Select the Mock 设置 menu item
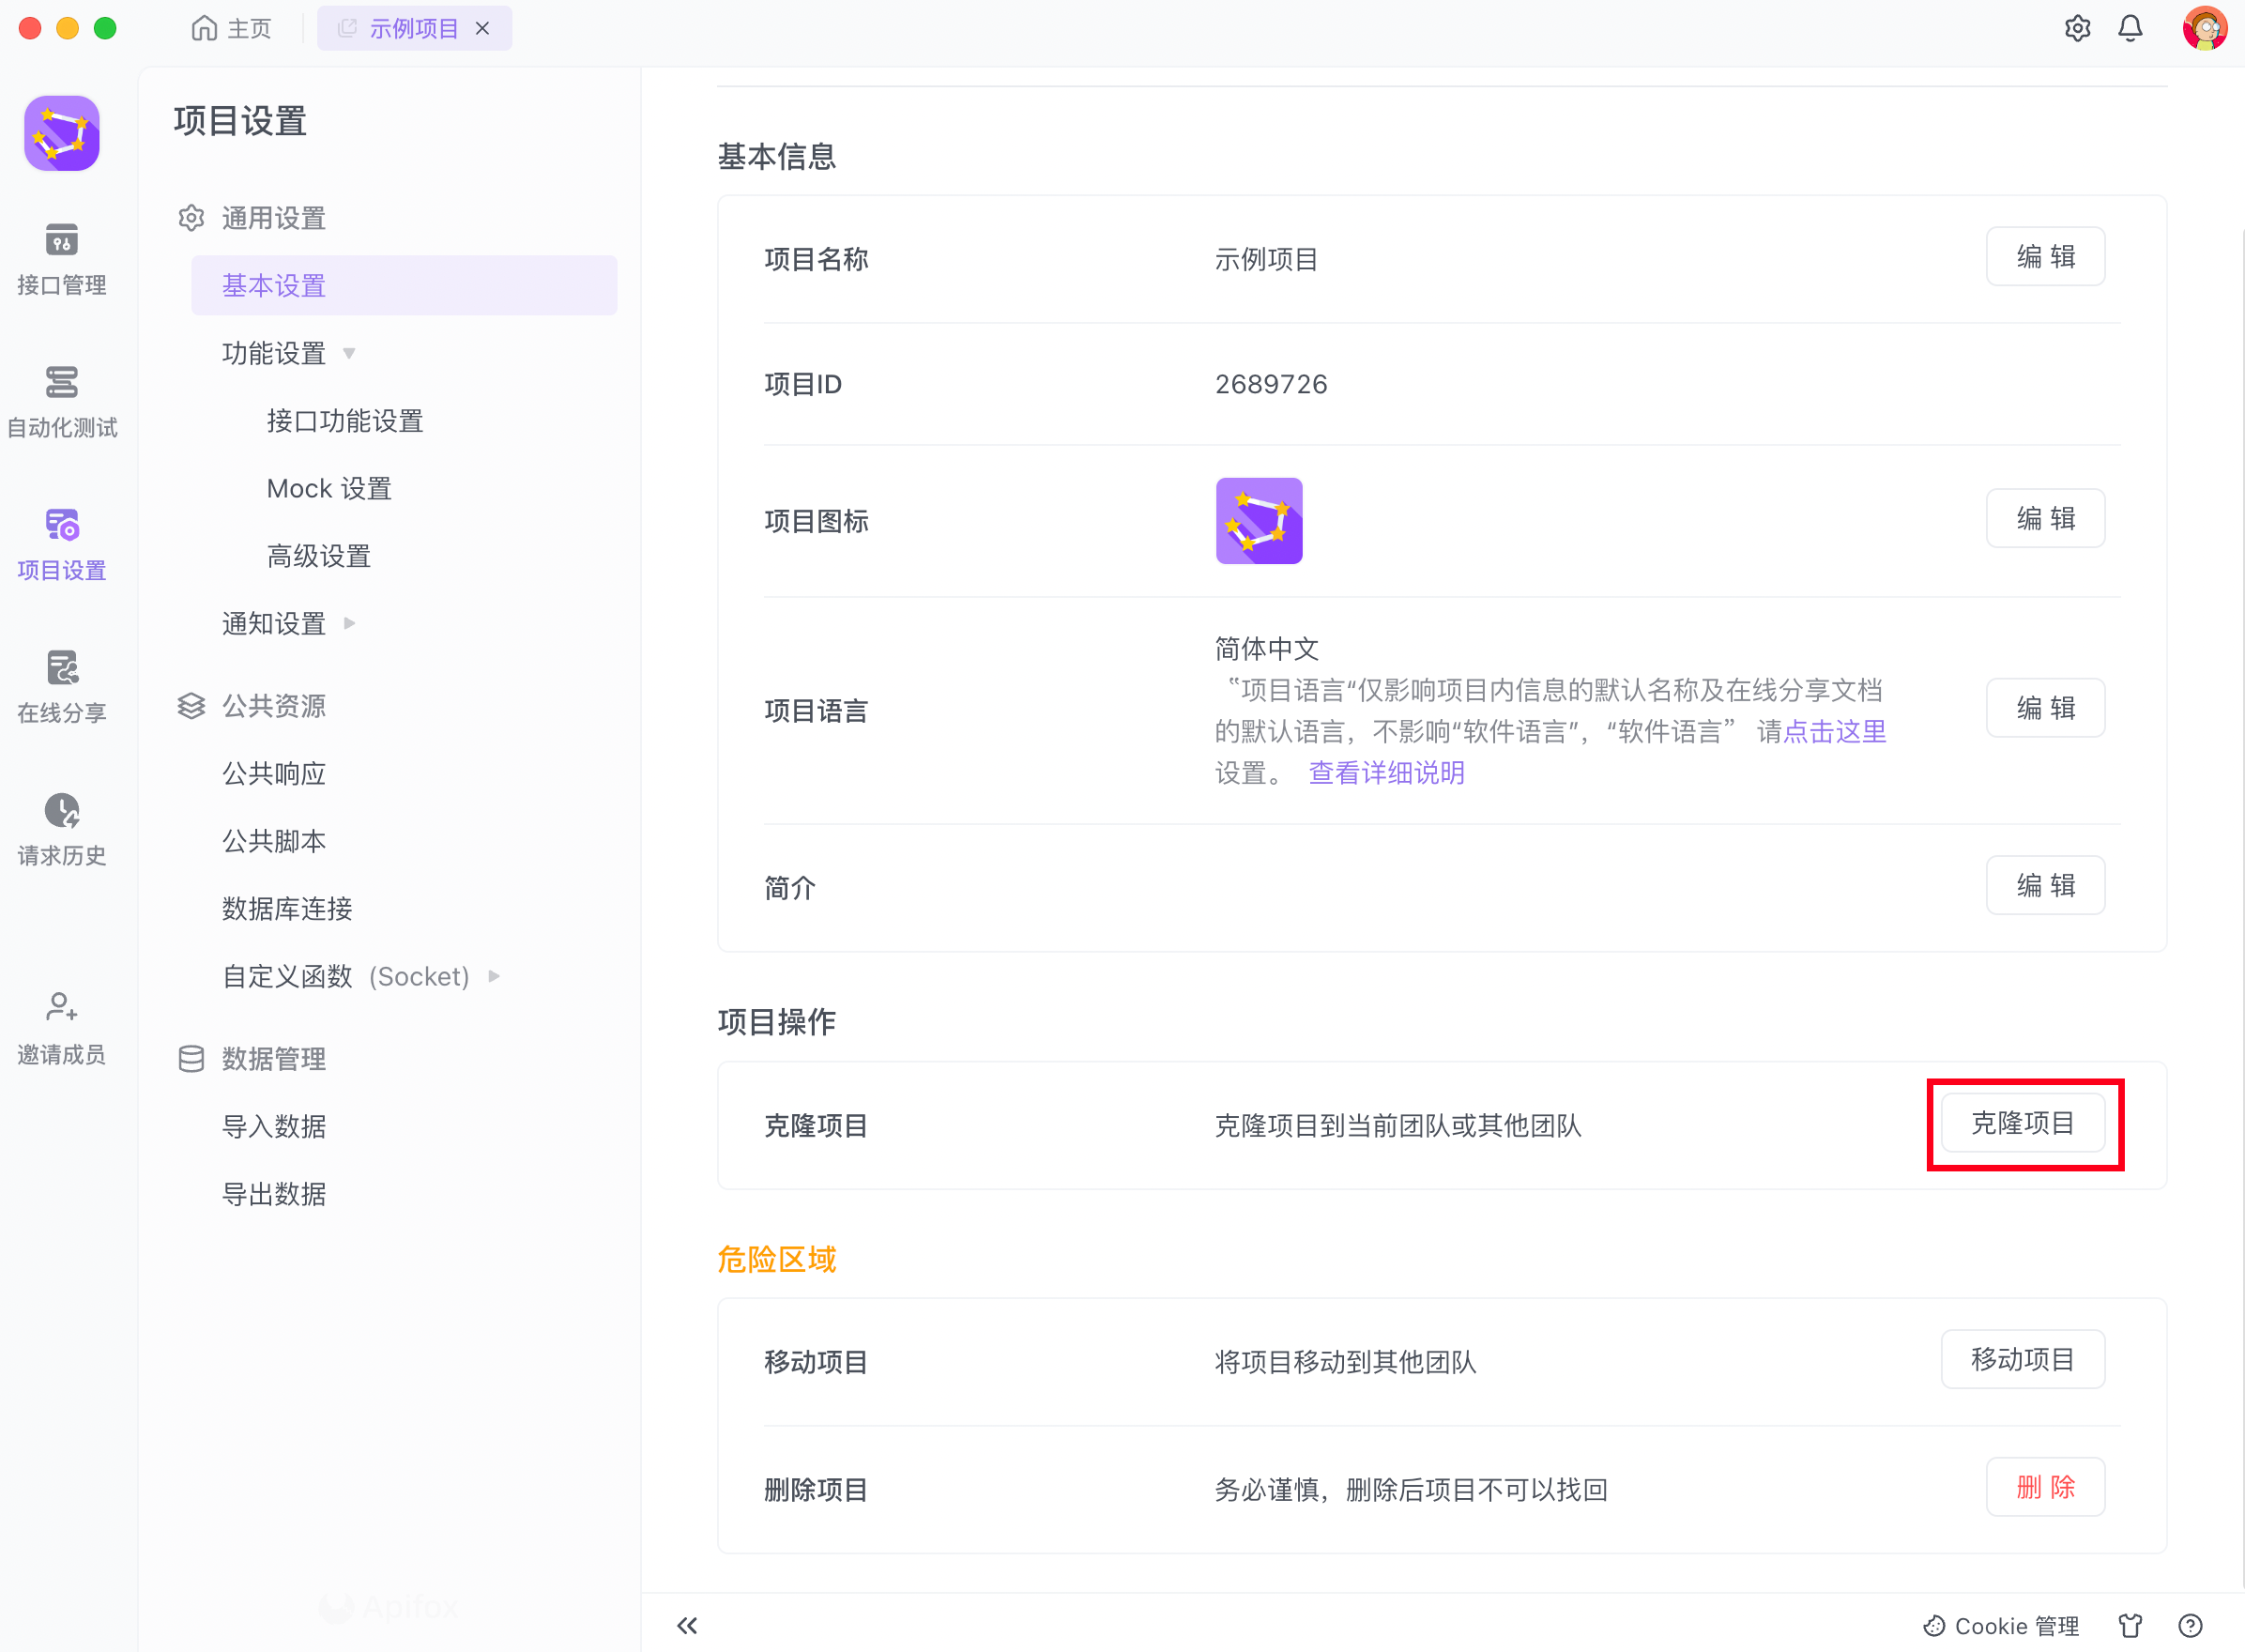This screenshot has height=1652, width=2245. [329, 488]
